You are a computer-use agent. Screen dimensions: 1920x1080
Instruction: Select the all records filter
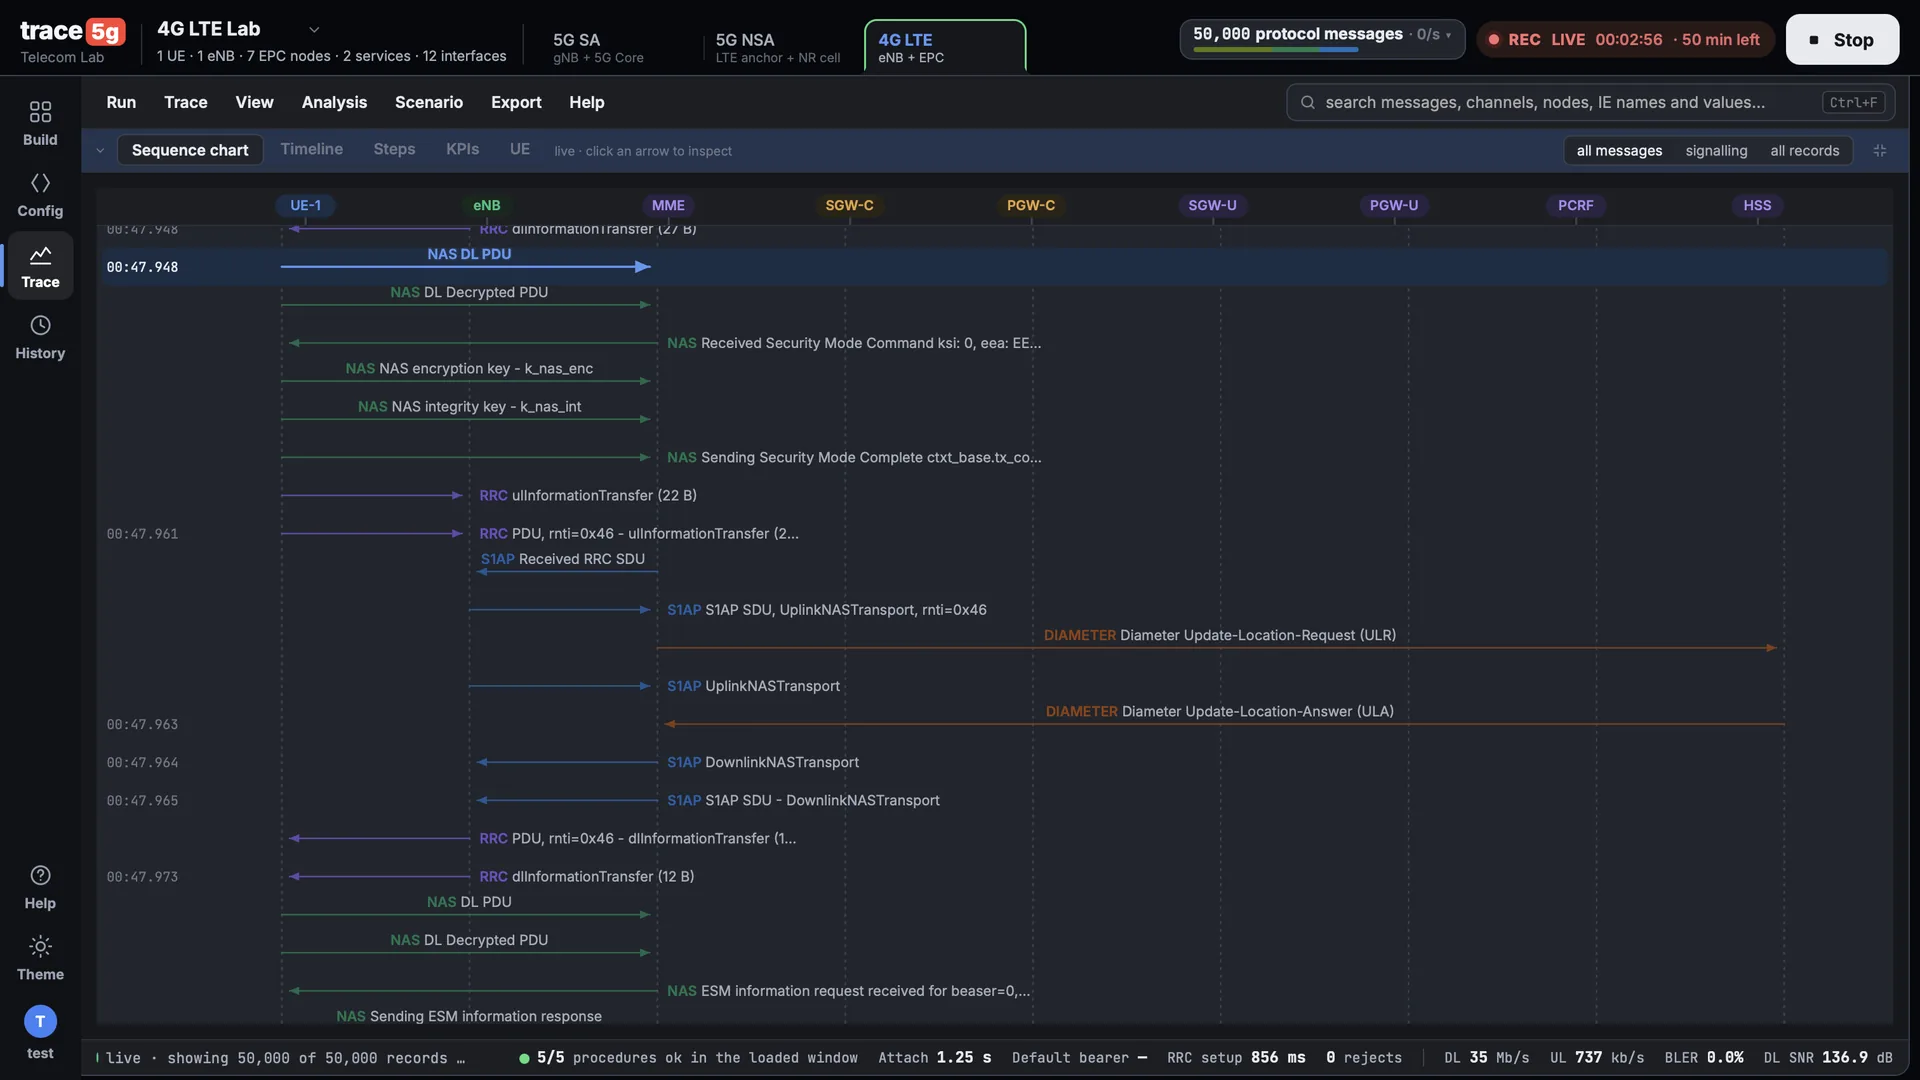[x=1804, y=150]
